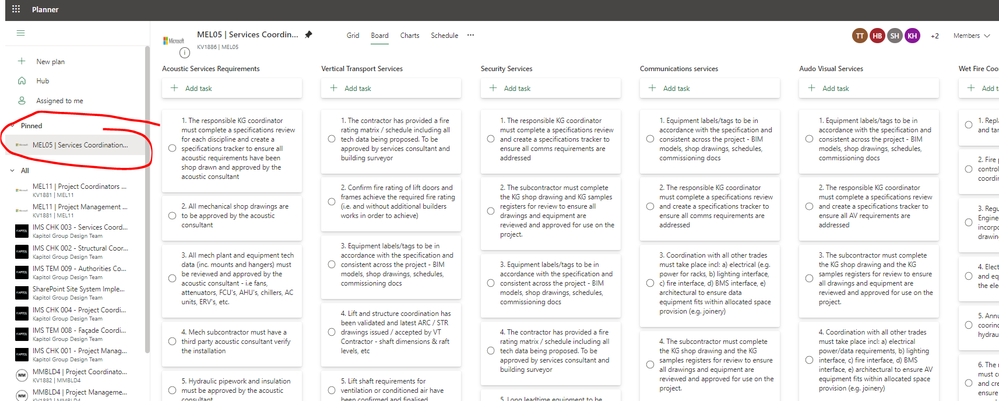Switch to Board view tab
The height and width of the screenshot is (401, 999).
click(x=380, y=36)
